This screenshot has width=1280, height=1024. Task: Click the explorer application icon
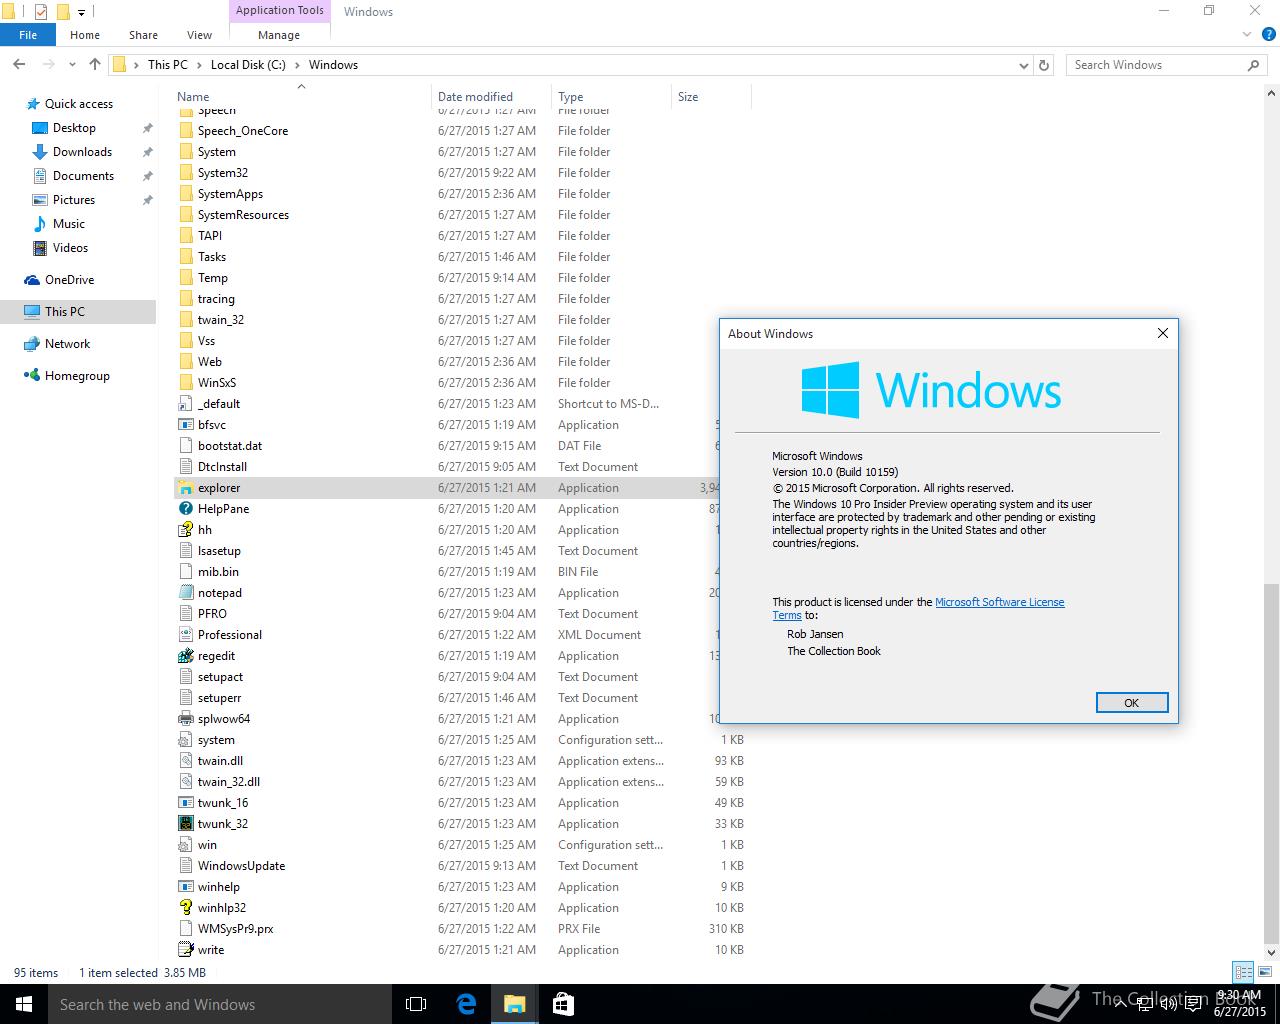[x=185, y=488]
